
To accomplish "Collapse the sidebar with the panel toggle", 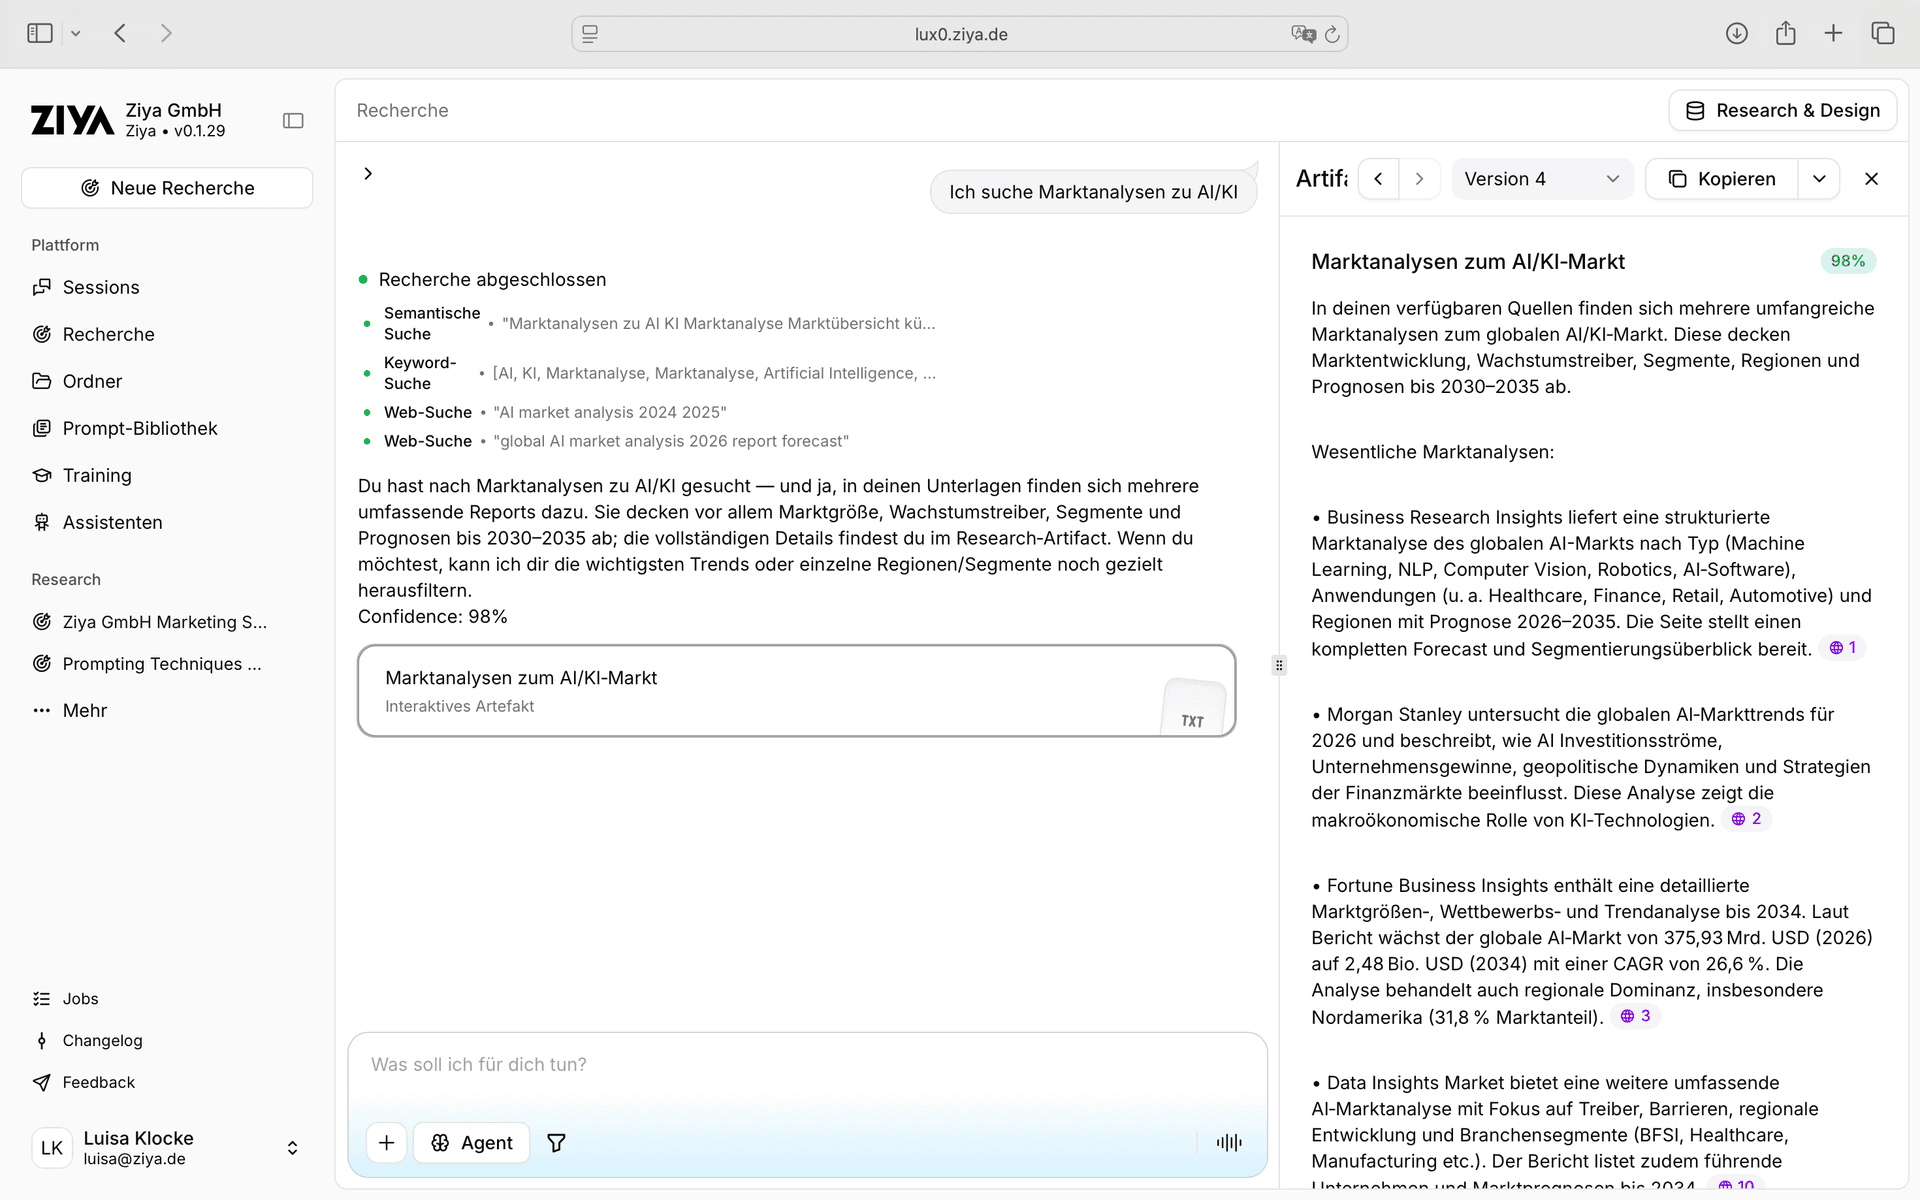I will coord(292,120).
